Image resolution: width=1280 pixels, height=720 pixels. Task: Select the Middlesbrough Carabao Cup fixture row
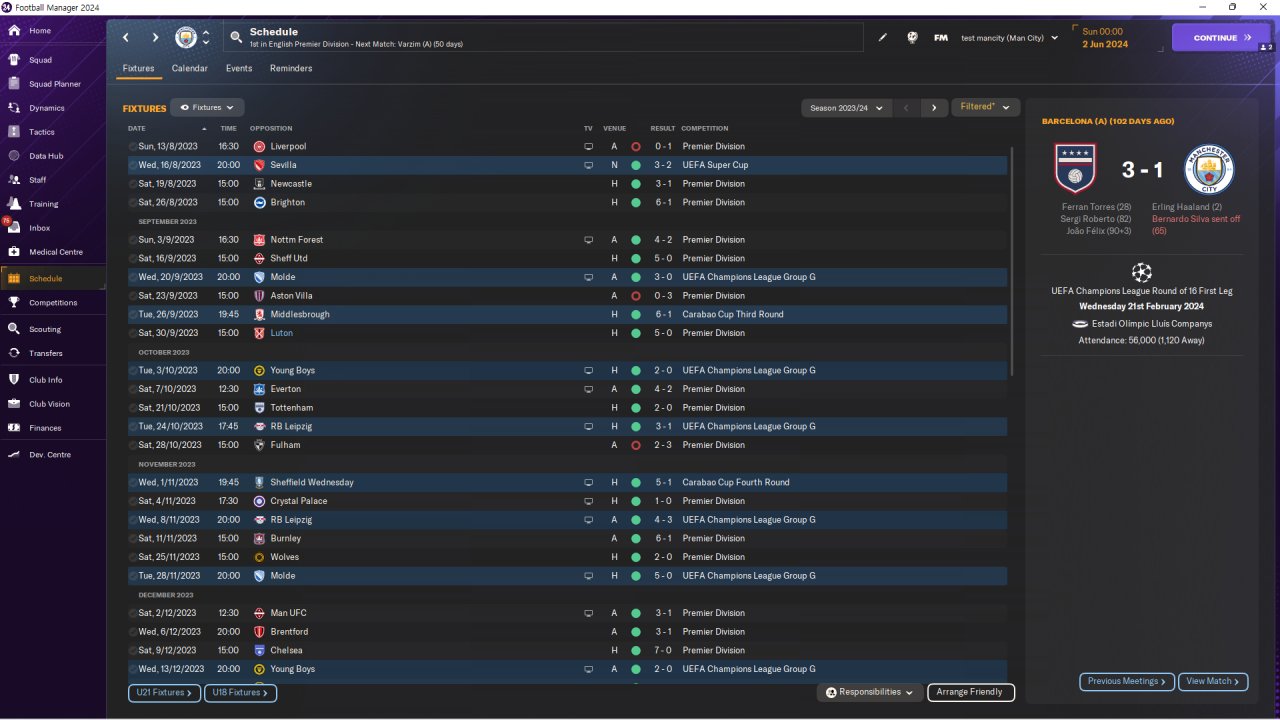[x=567, y=314]
